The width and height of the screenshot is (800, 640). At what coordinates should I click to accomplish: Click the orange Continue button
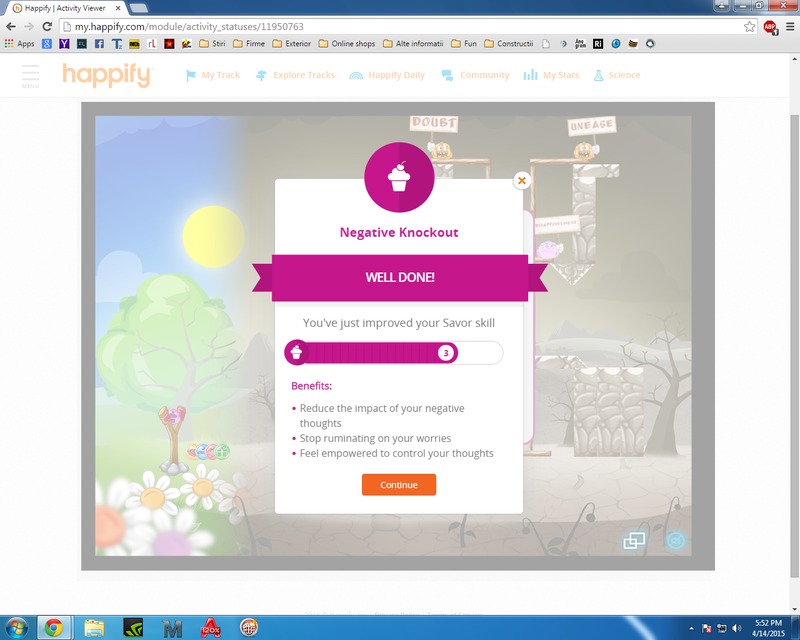pyautogui.click(x=399, y=485)
